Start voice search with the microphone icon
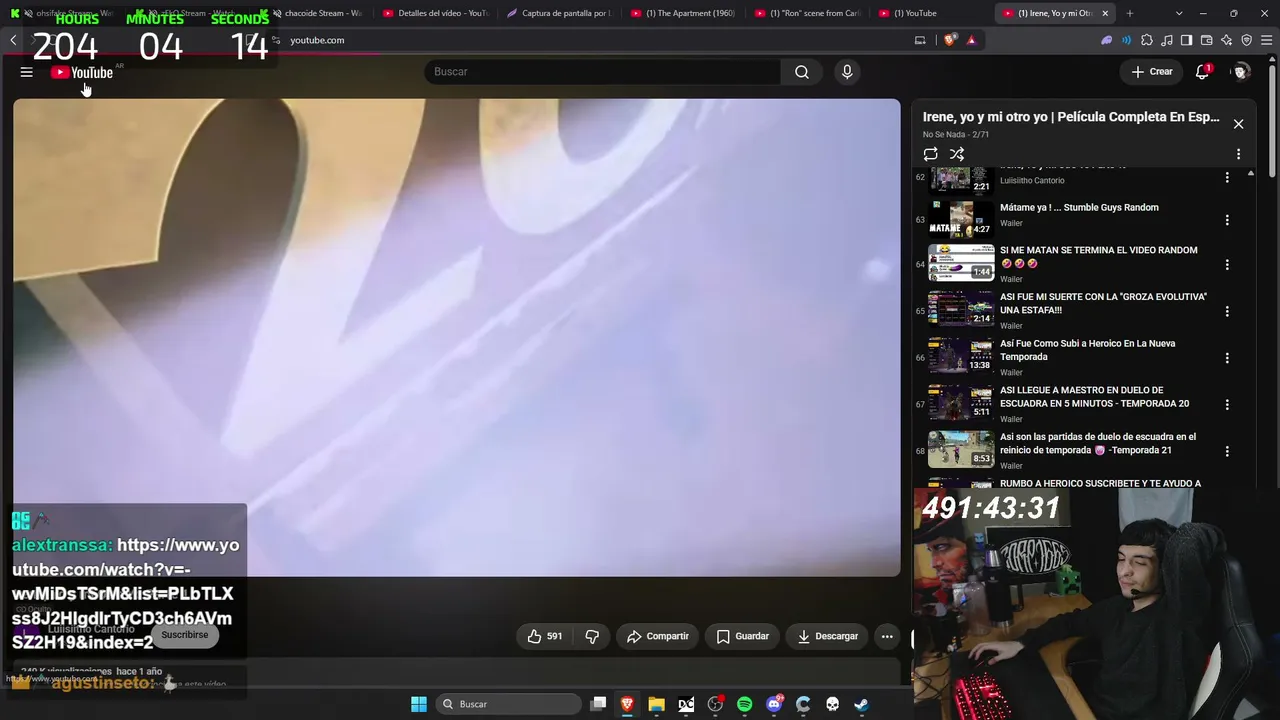 [847, 72]
